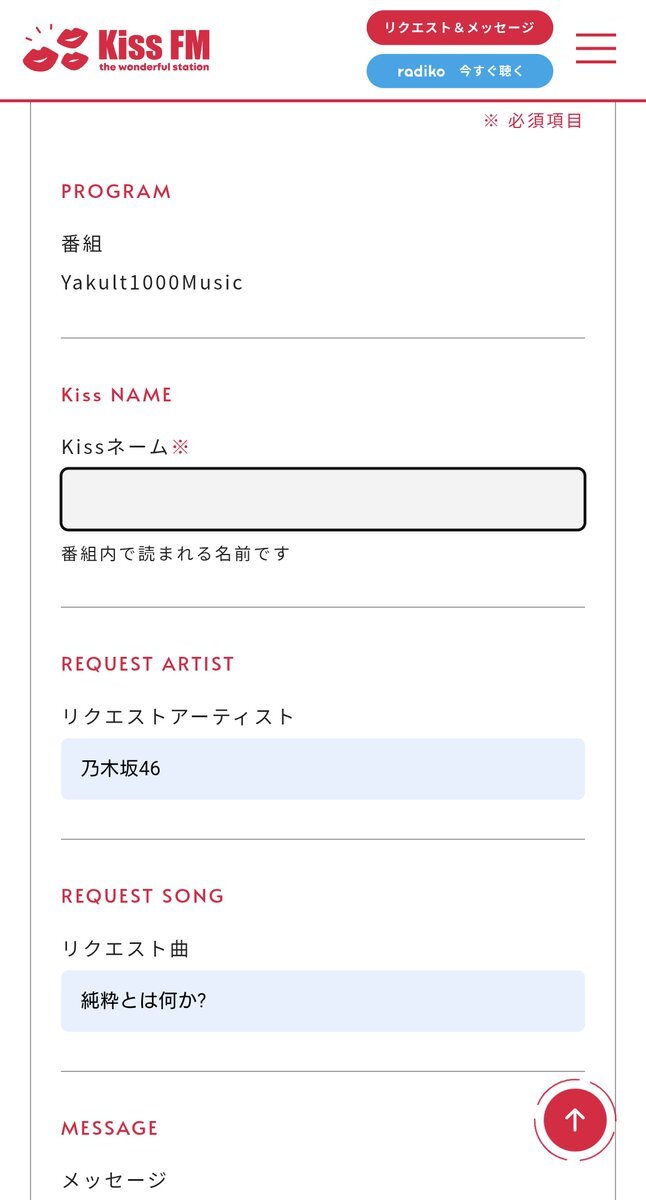This screenshot has height=1200, width=646.
Task: Click the 番組内で読まれる名前です hint text
Action: click(x=176, y=554)
